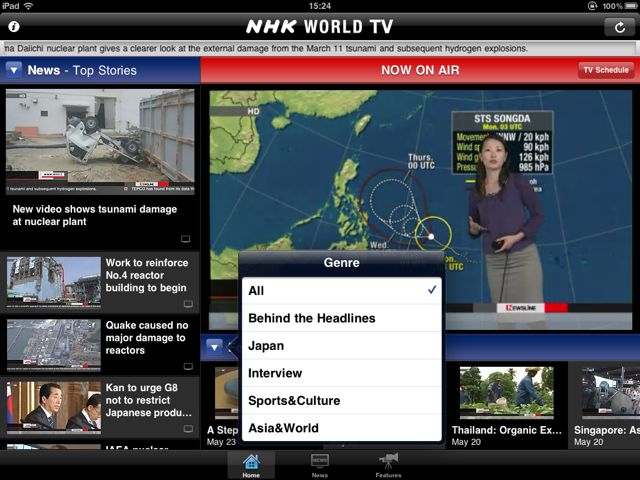Tap the Kan press conference thumbnail
The width and height of the screenshot is (640, 480).
[54, 407]
